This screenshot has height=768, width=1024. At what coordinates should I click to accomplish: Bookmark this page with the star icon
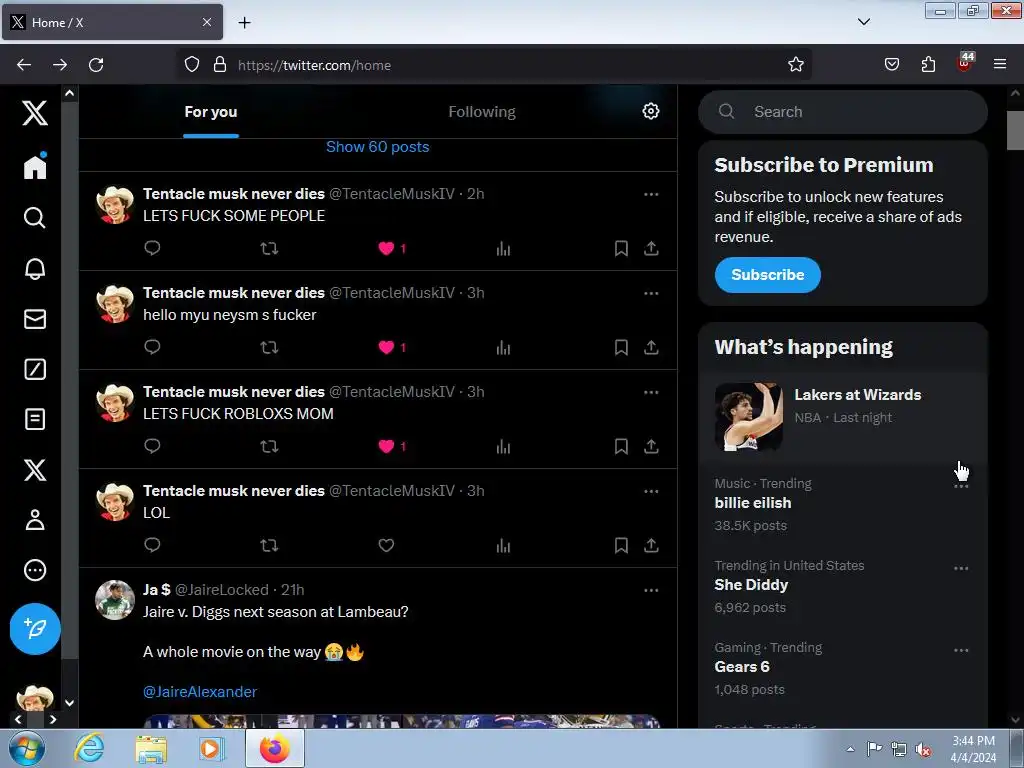(x=795, y=64)
